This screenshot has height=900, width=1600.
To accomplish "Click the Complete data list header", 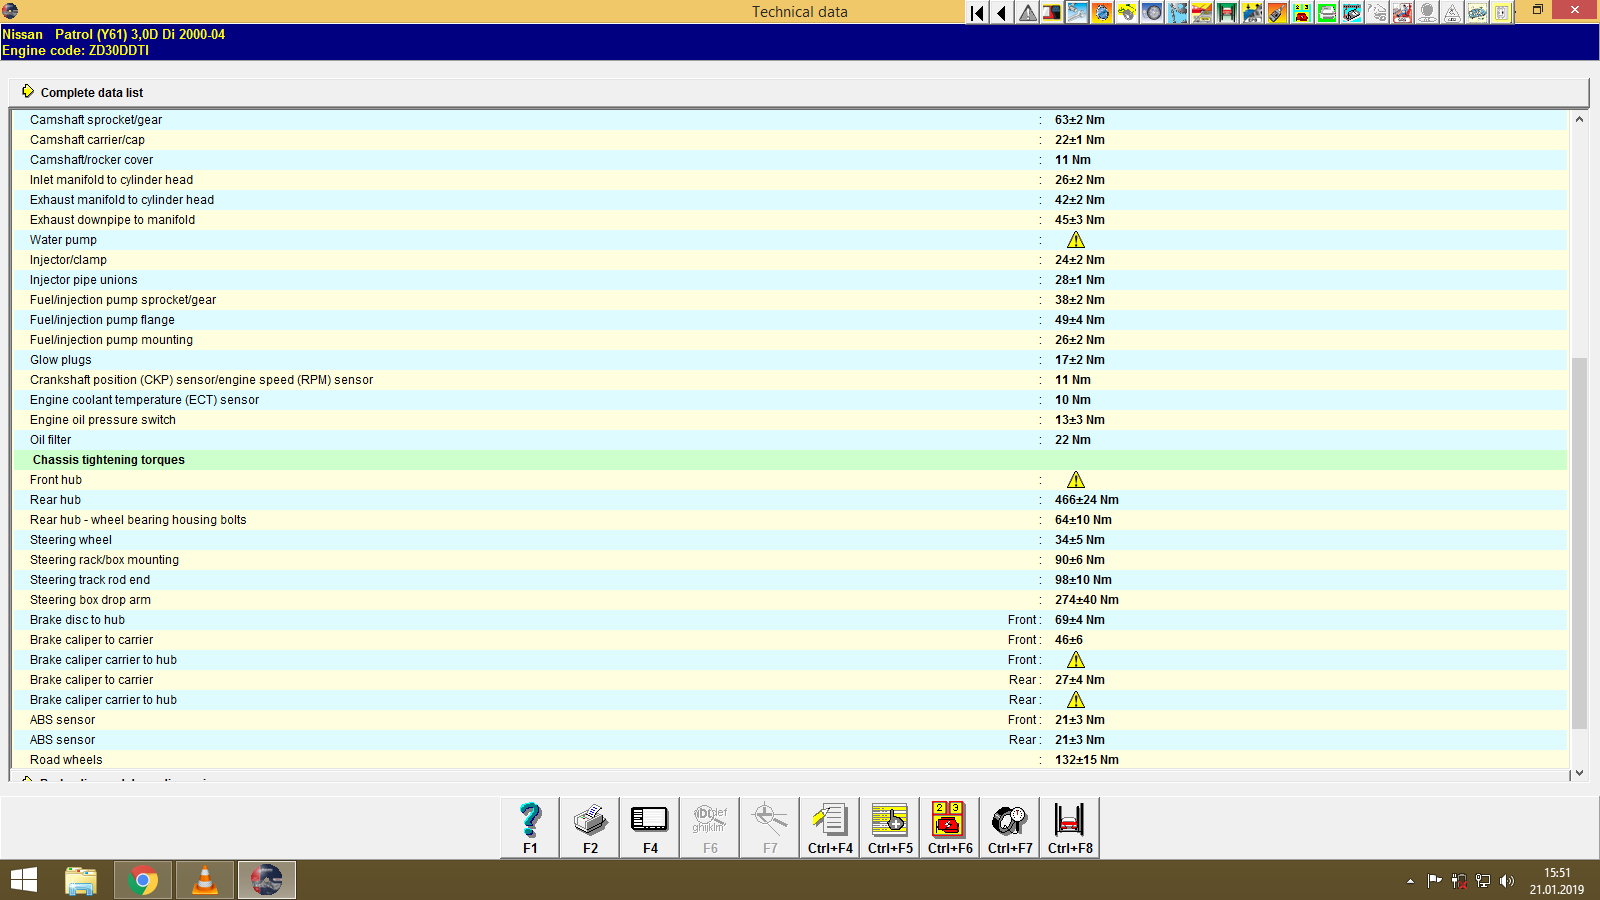I will coord(91,92).
